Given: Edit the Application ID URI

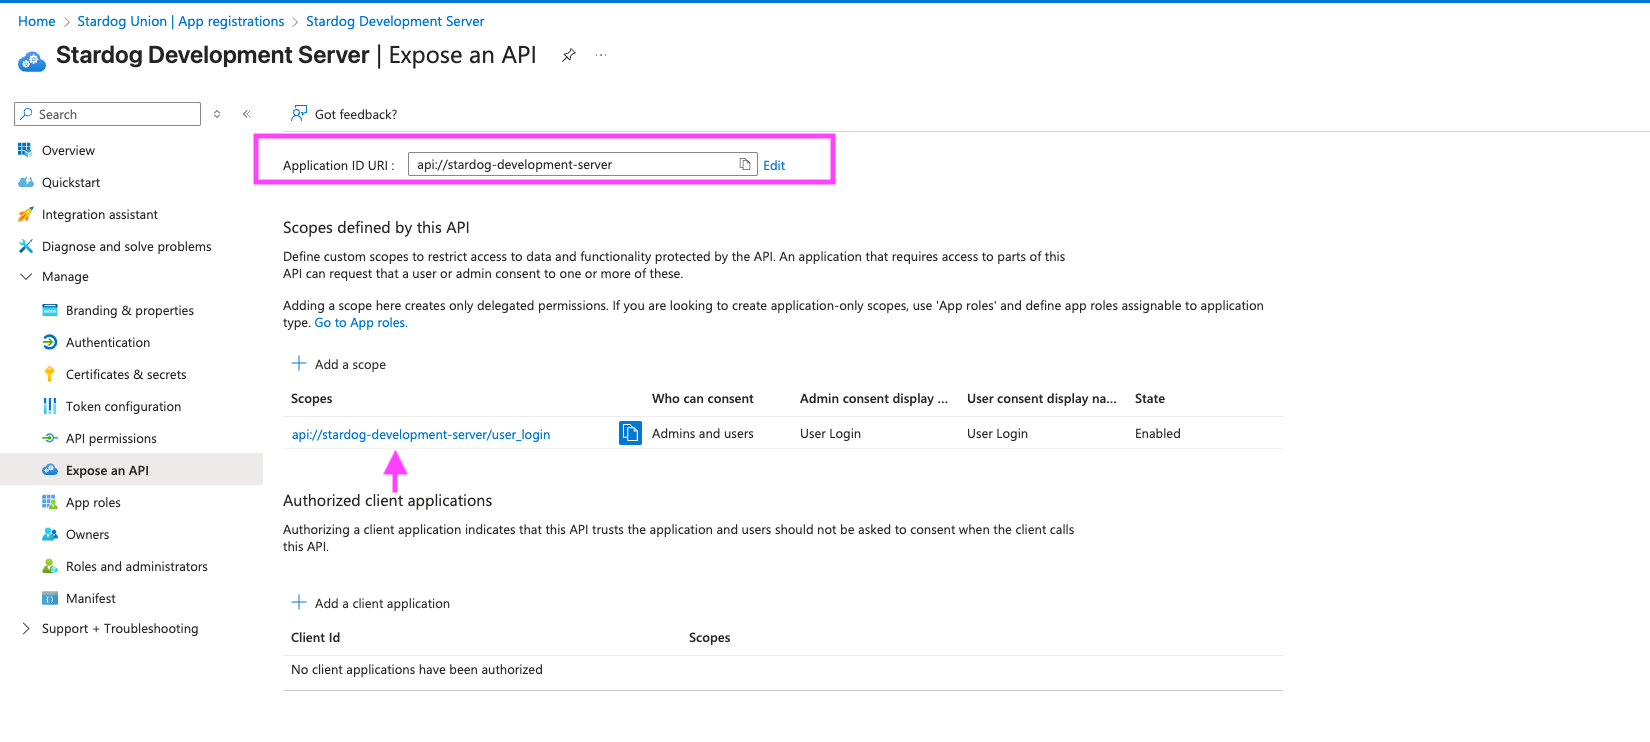Looking at the screenshot, I should tap(774, 165).
